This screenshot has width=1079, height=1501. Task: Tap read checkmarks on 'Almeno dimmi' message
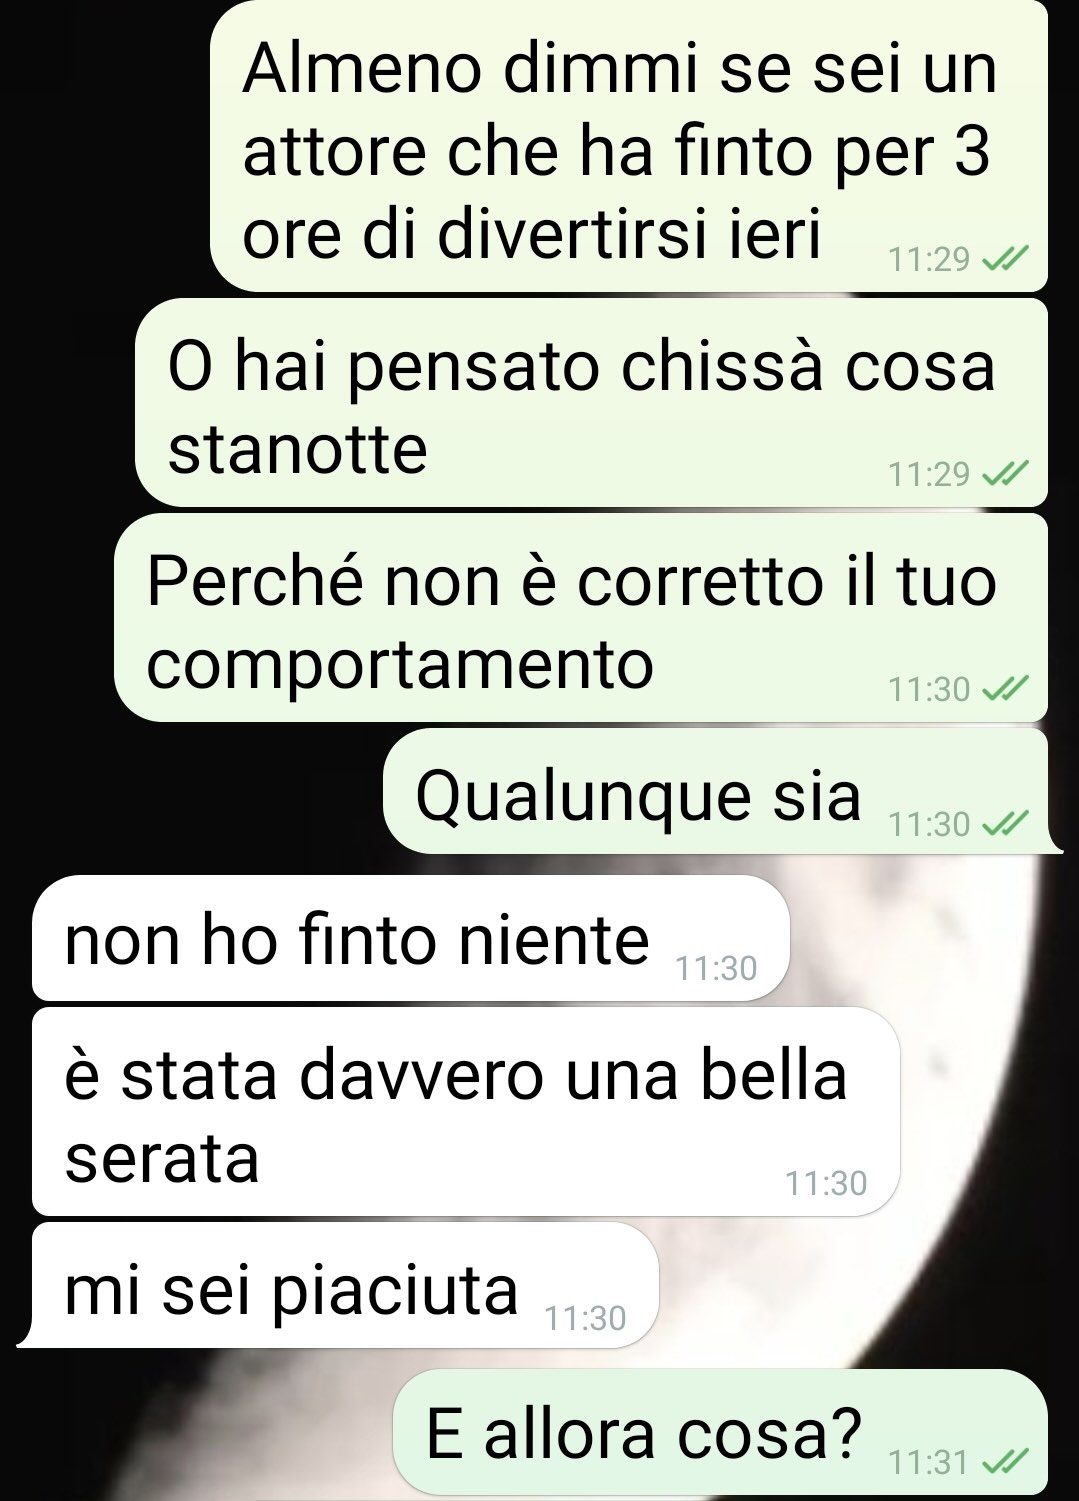1004,260
